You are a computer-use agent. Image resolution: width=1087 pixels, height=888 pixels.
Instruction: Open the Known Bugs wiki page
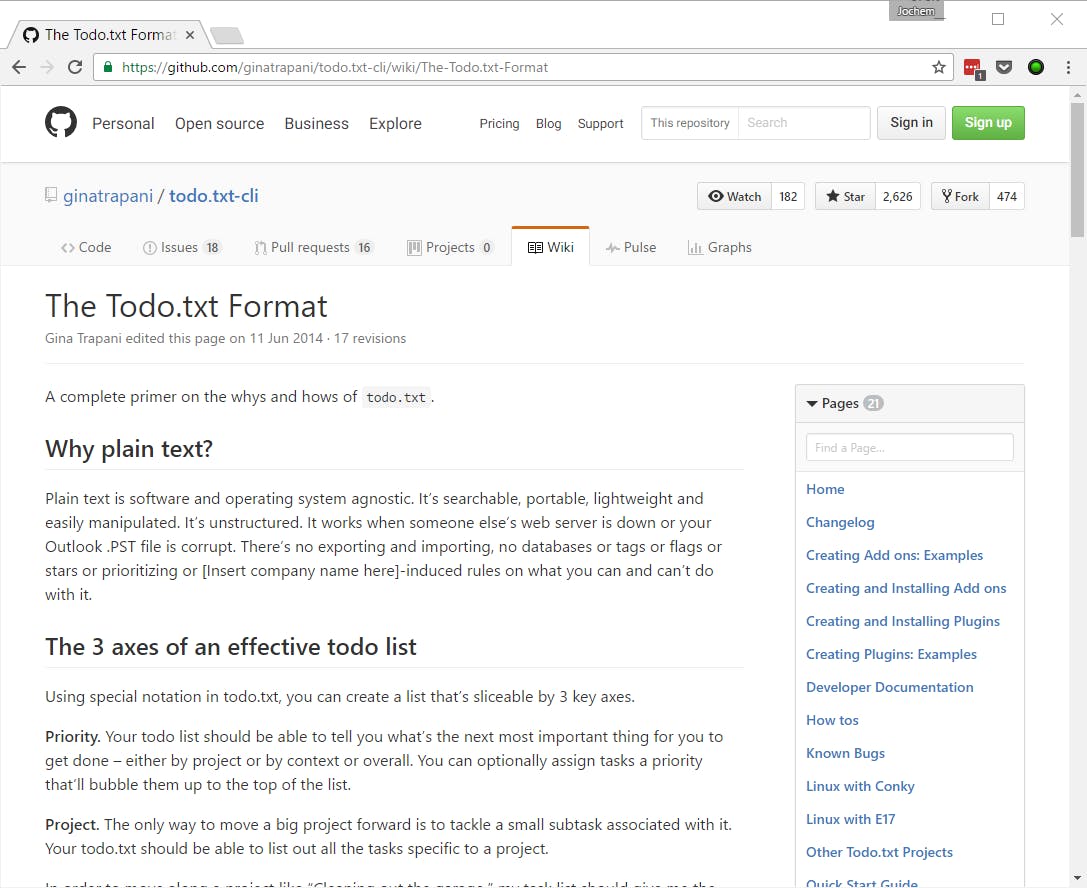[845, 754]
